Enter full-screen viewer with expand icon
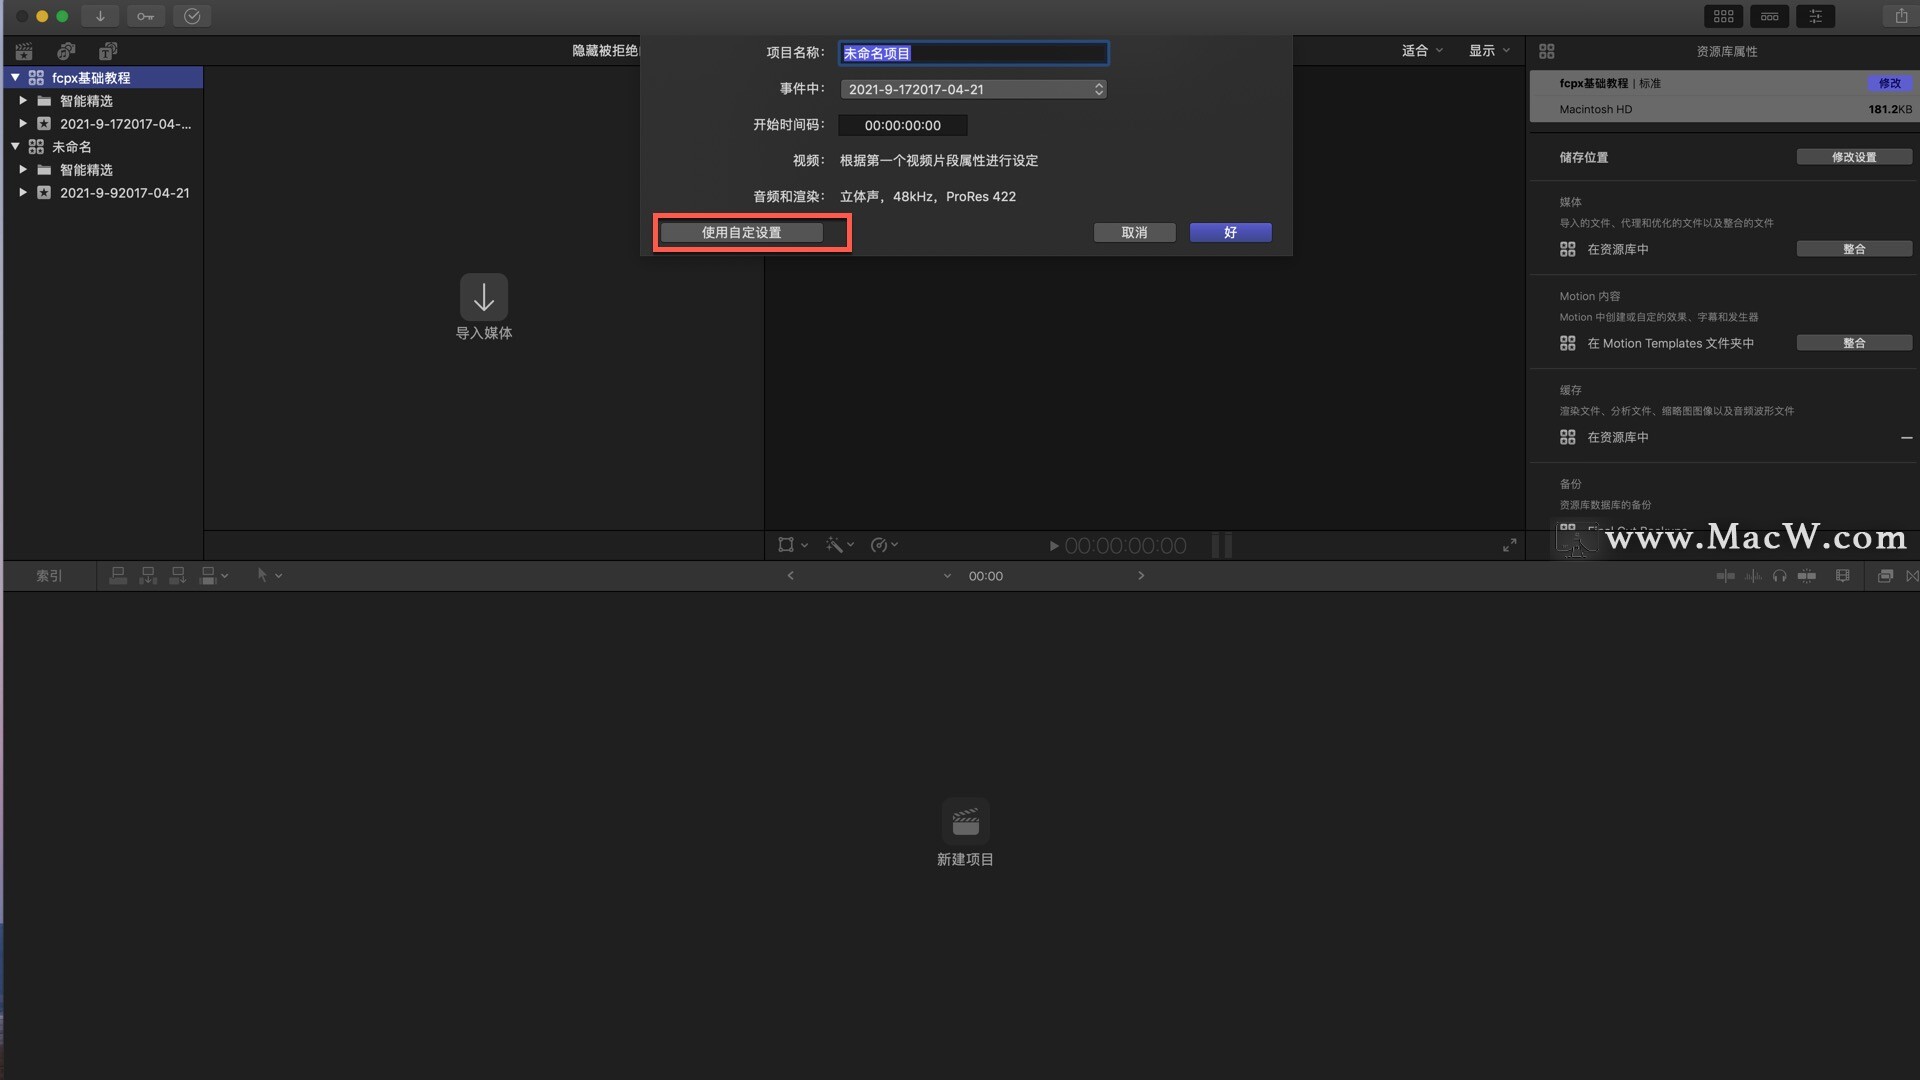 coord(1509,545)
